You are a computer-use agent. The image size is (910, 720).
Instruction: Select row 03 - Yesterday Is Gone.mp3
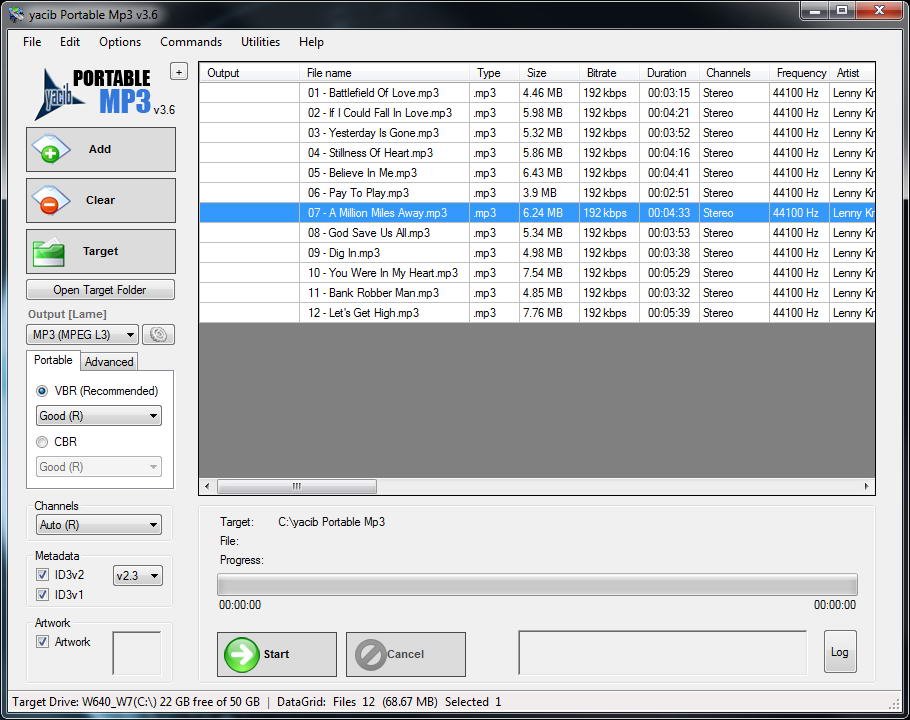click(x=537, y=133)
